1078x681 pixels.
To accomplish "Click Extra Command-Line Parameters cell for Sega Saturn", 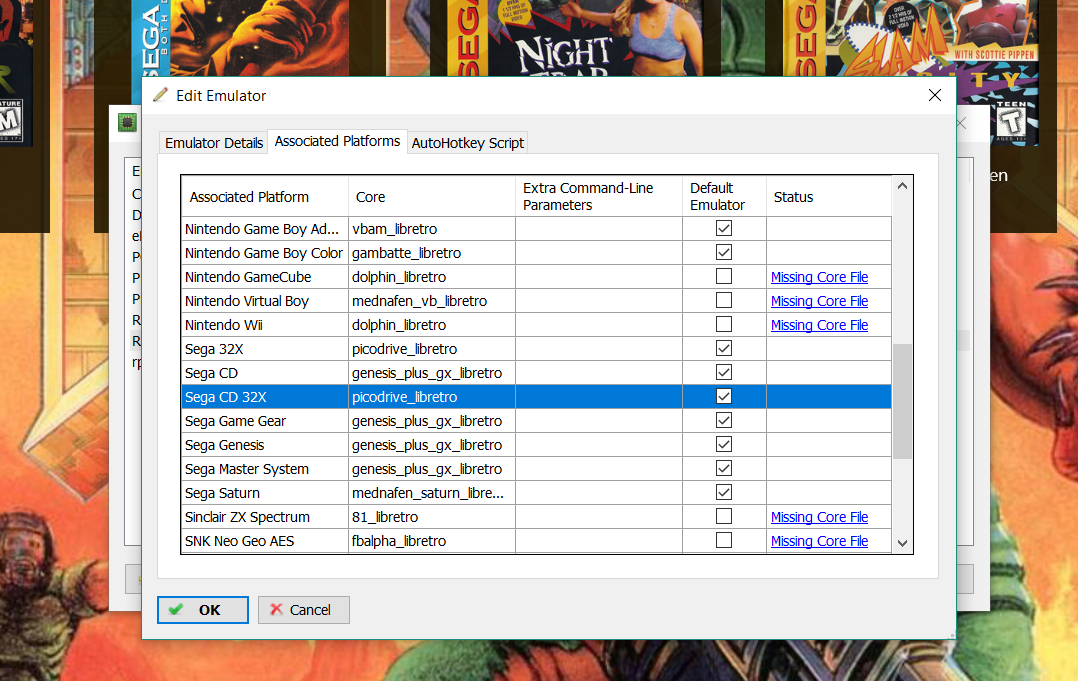I will (x=599, y=493).
